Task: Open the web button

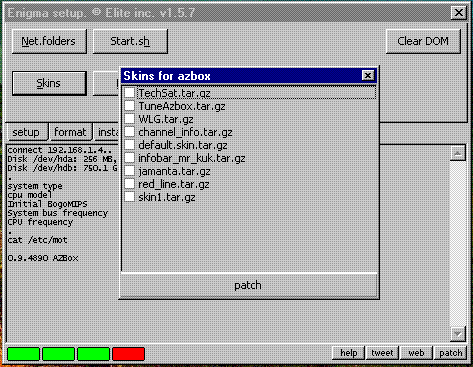Action: pyautogui.click(x=416, y=353)
